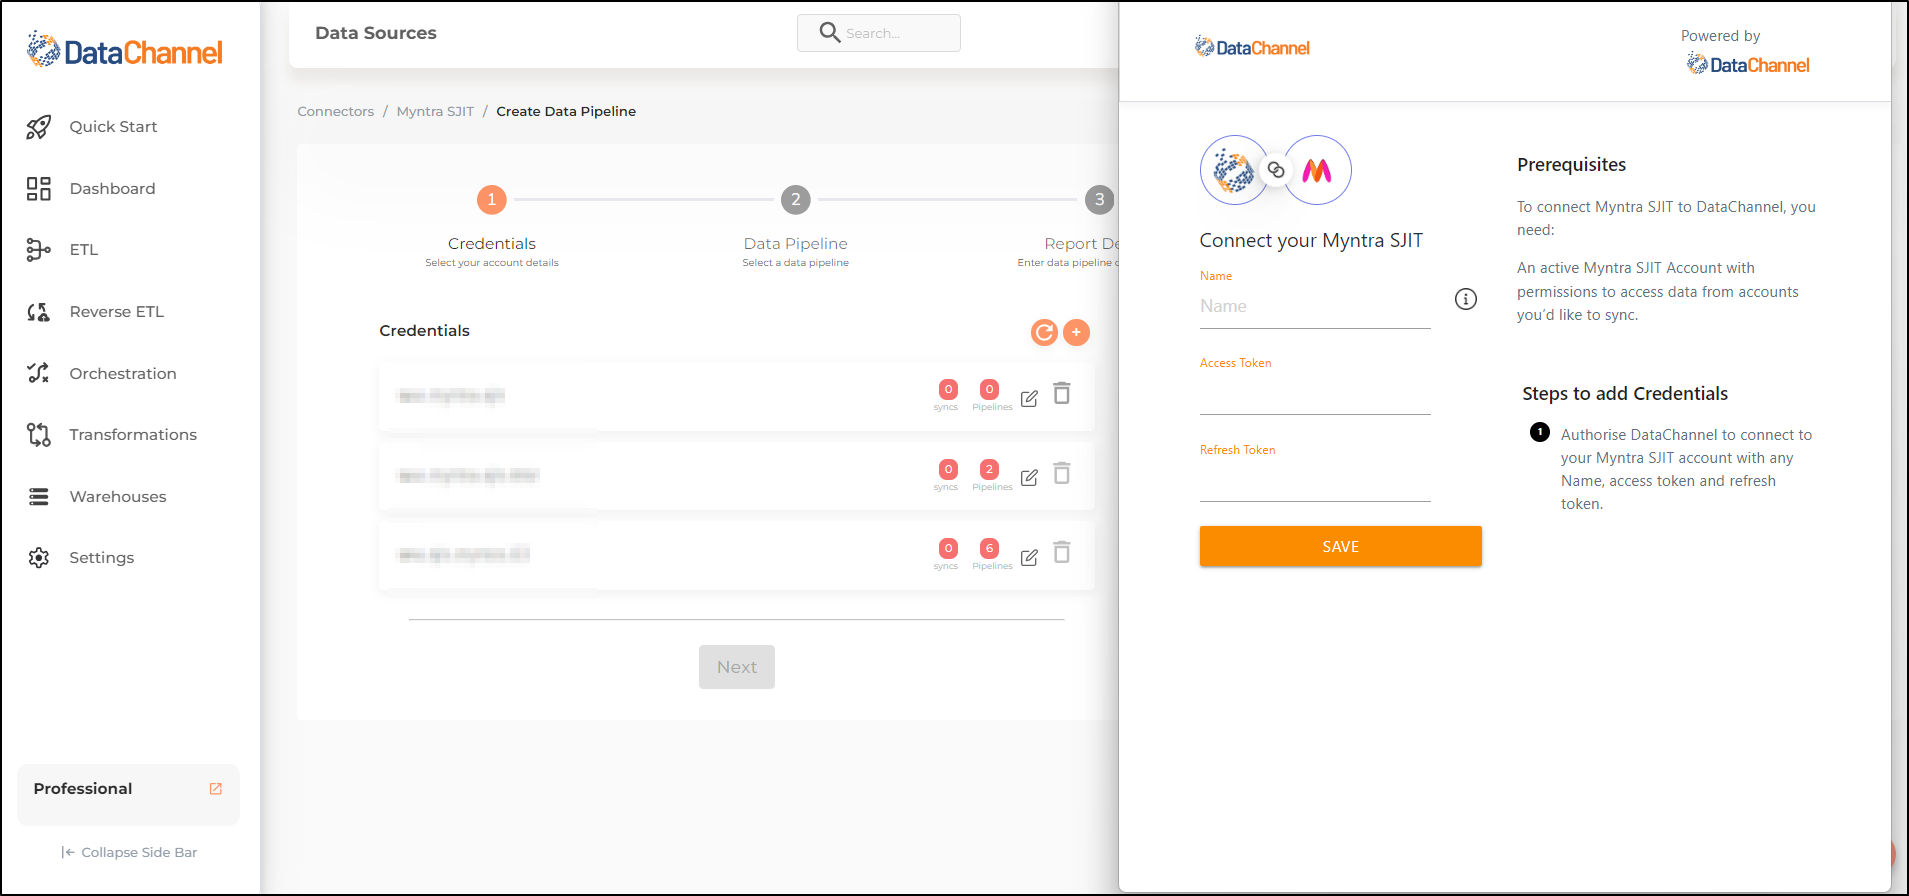Image resolution: width=1909 pixels, height=896 pixels.
Task: Click the DataChannel logo in sidebar
Action: pyautogui.click(x=124, y=50)
